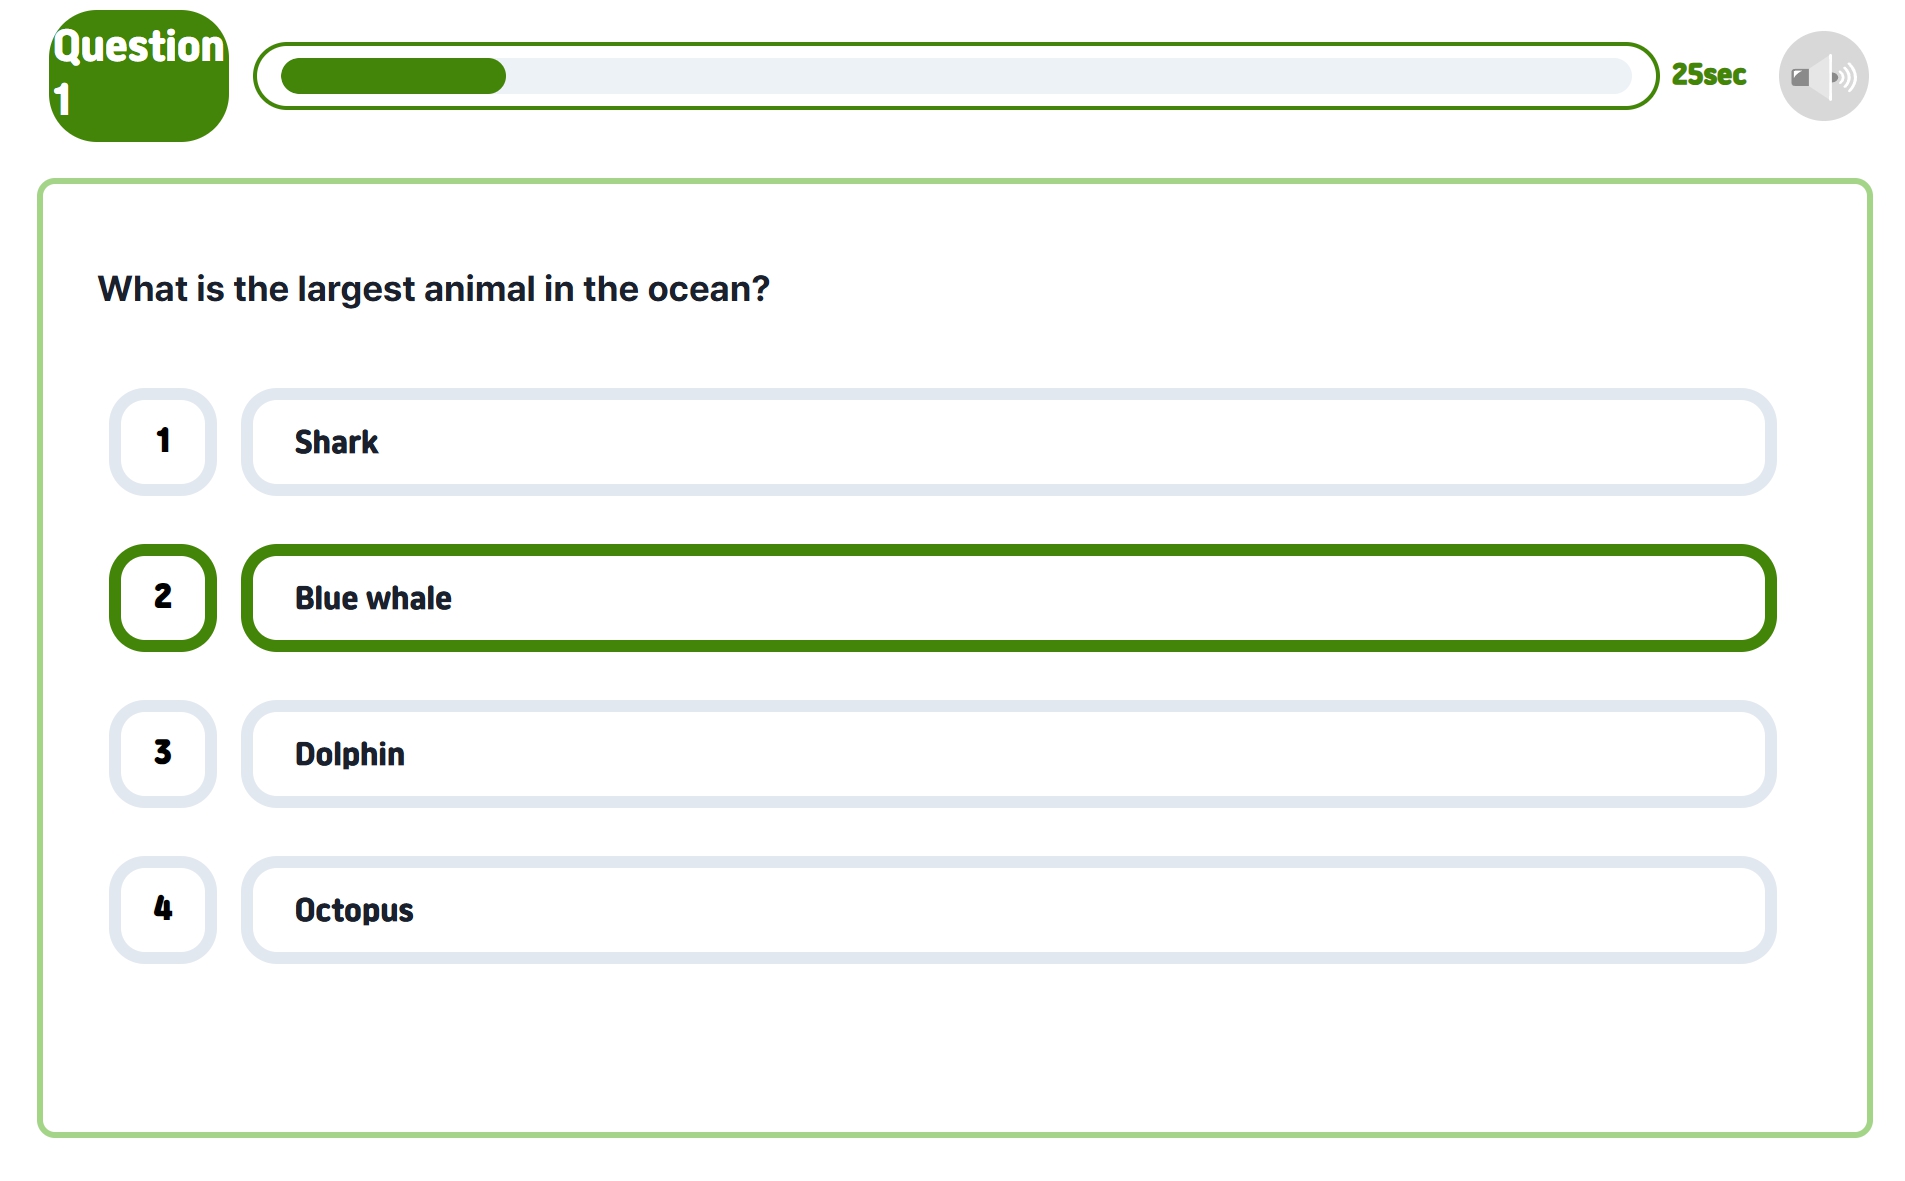Viewport: 1905px width, 1181px height.
Task: Click the gray unfilled part of timer bar
Action: pos(1068,76)
